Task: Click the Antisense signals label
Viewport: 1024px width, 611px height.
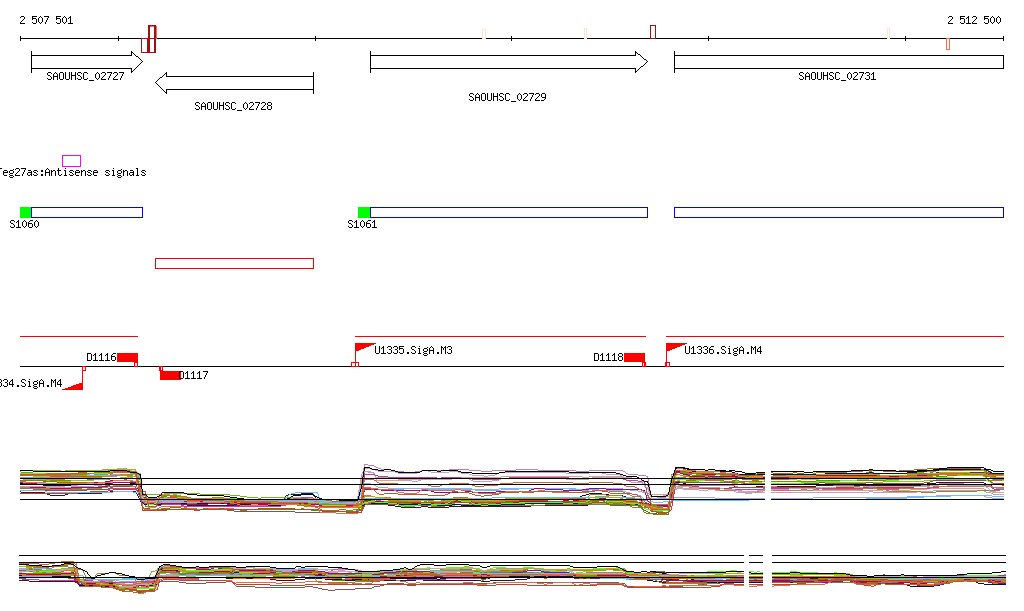Action: click(x=95, y=172)
